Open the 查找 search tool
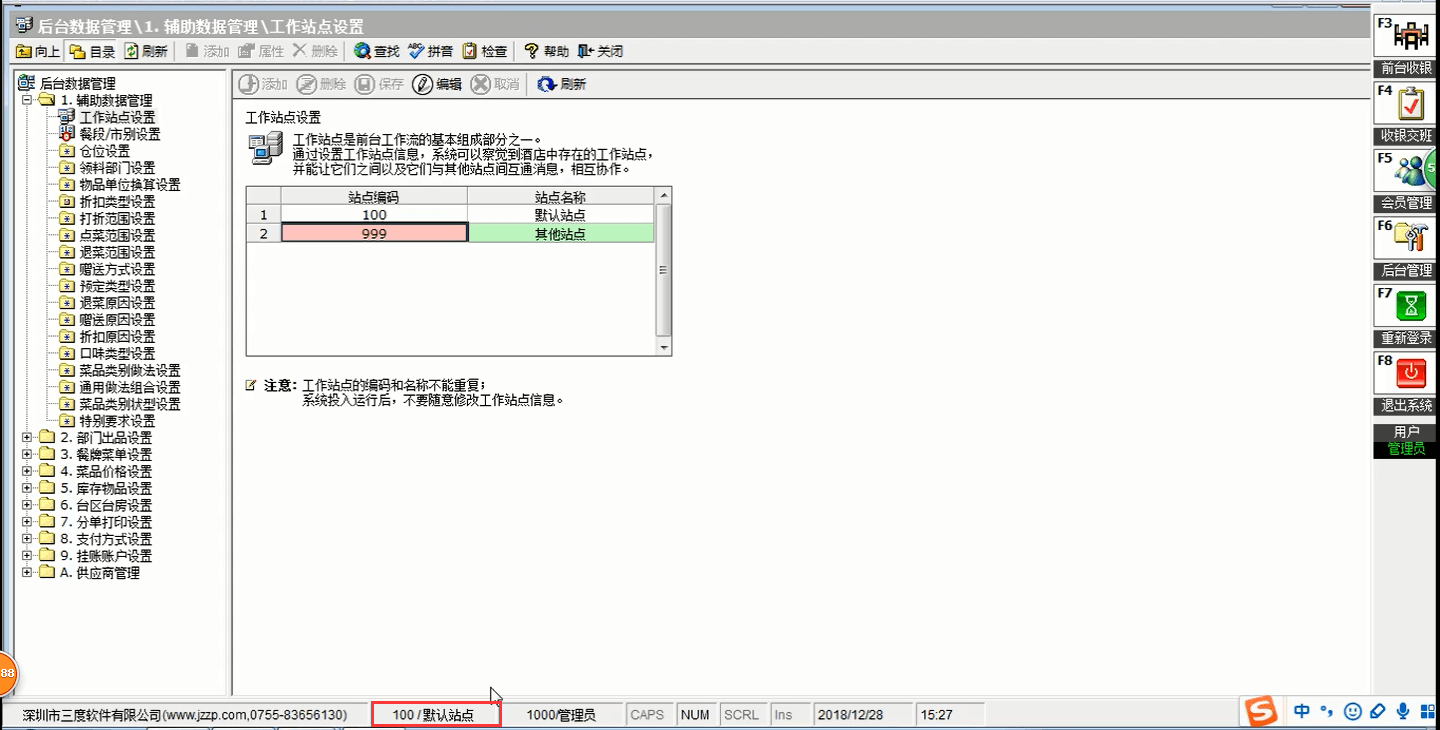Screen dimensions: 1440x730 click(x=377, y=51)
